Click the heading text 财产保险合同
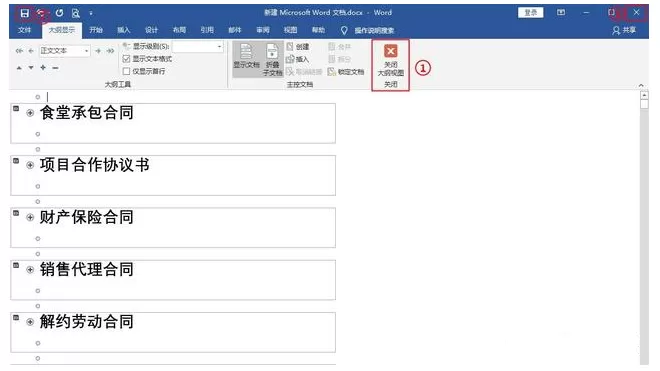660x371 pixels. pyautogui.click(x=87, y=217)
